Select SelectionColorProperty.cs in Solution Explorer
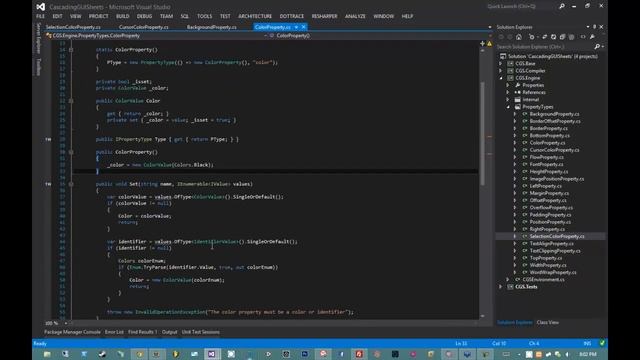This screenshot has height=360, width=640. point(557,236)
